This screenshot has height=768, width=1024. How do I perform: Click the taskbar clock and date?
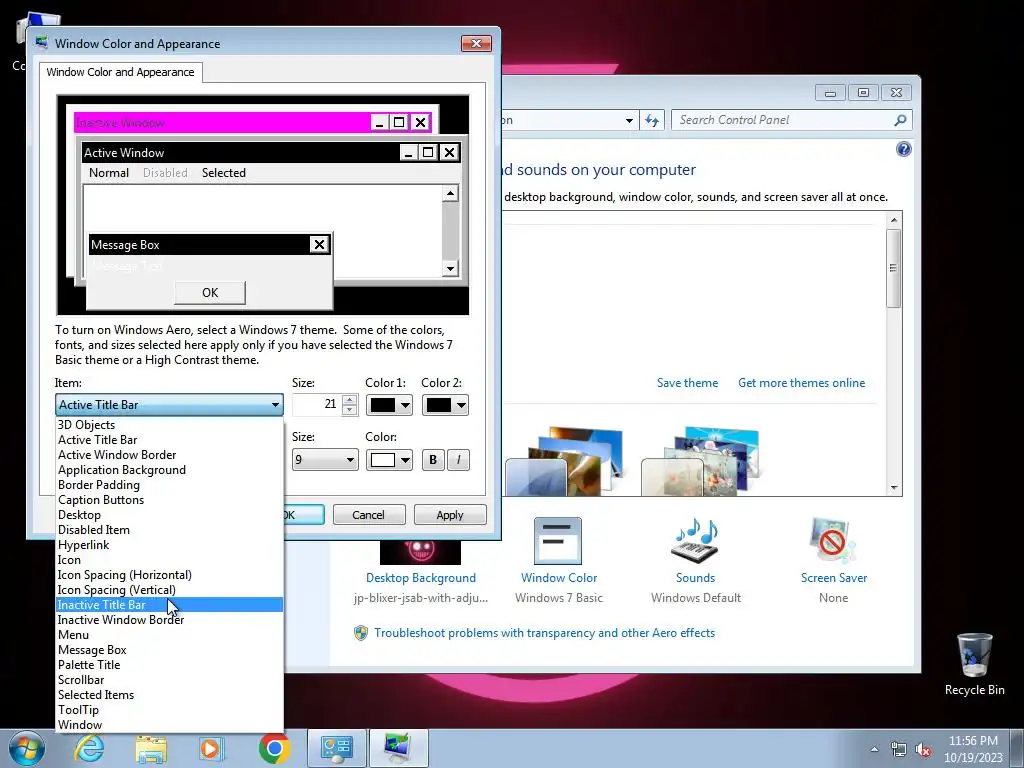973,749
